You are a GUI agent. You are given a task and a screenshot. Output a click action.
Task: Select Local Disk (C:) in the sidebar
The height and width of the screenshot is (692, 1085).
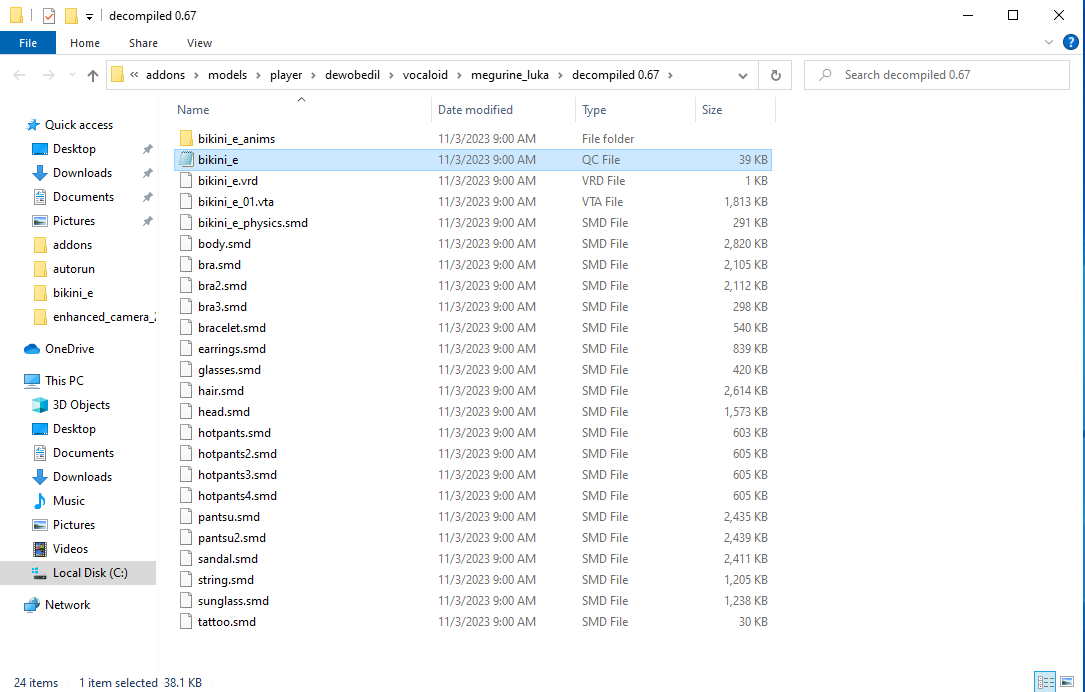click(x=90, y=573)
